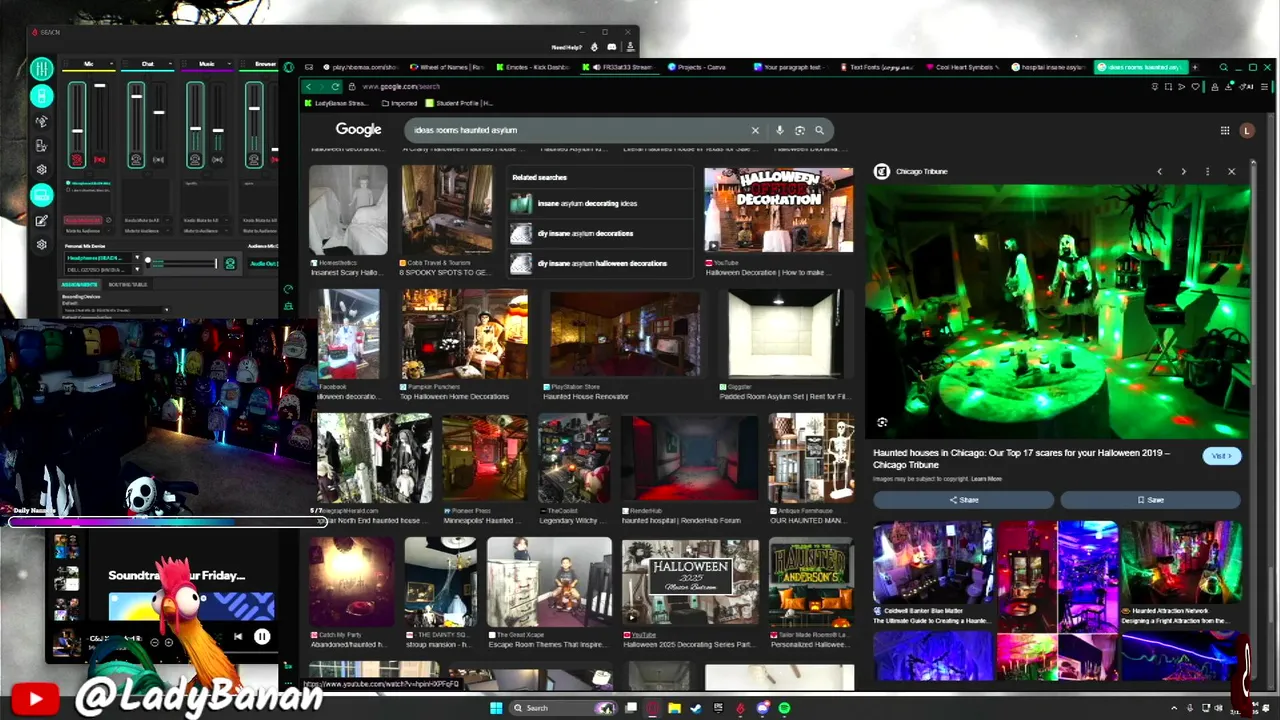Open the LadyBanan Stream bookmark
Viewport: 1280px width, 720px height.
pos(335,103)
